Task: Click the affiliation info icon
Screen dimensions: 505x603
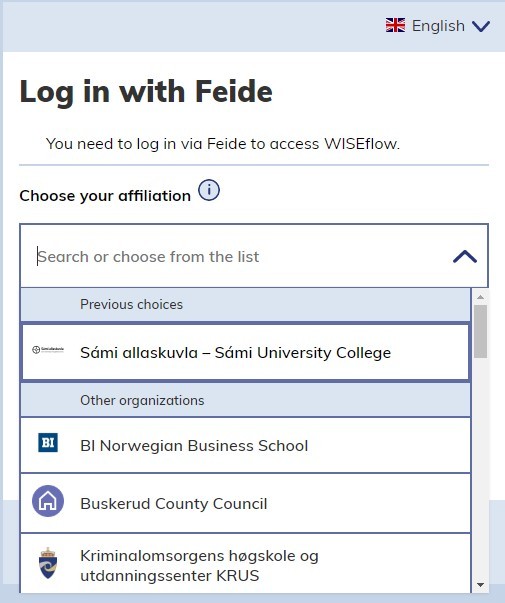Action: pos(209,190)
